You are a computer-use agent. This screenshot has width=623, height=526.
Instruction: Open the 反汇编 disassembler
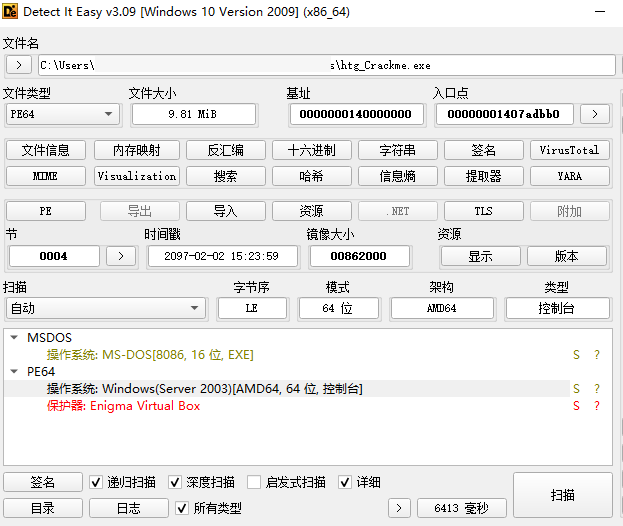pyautogui.click(x=226, y=150)
